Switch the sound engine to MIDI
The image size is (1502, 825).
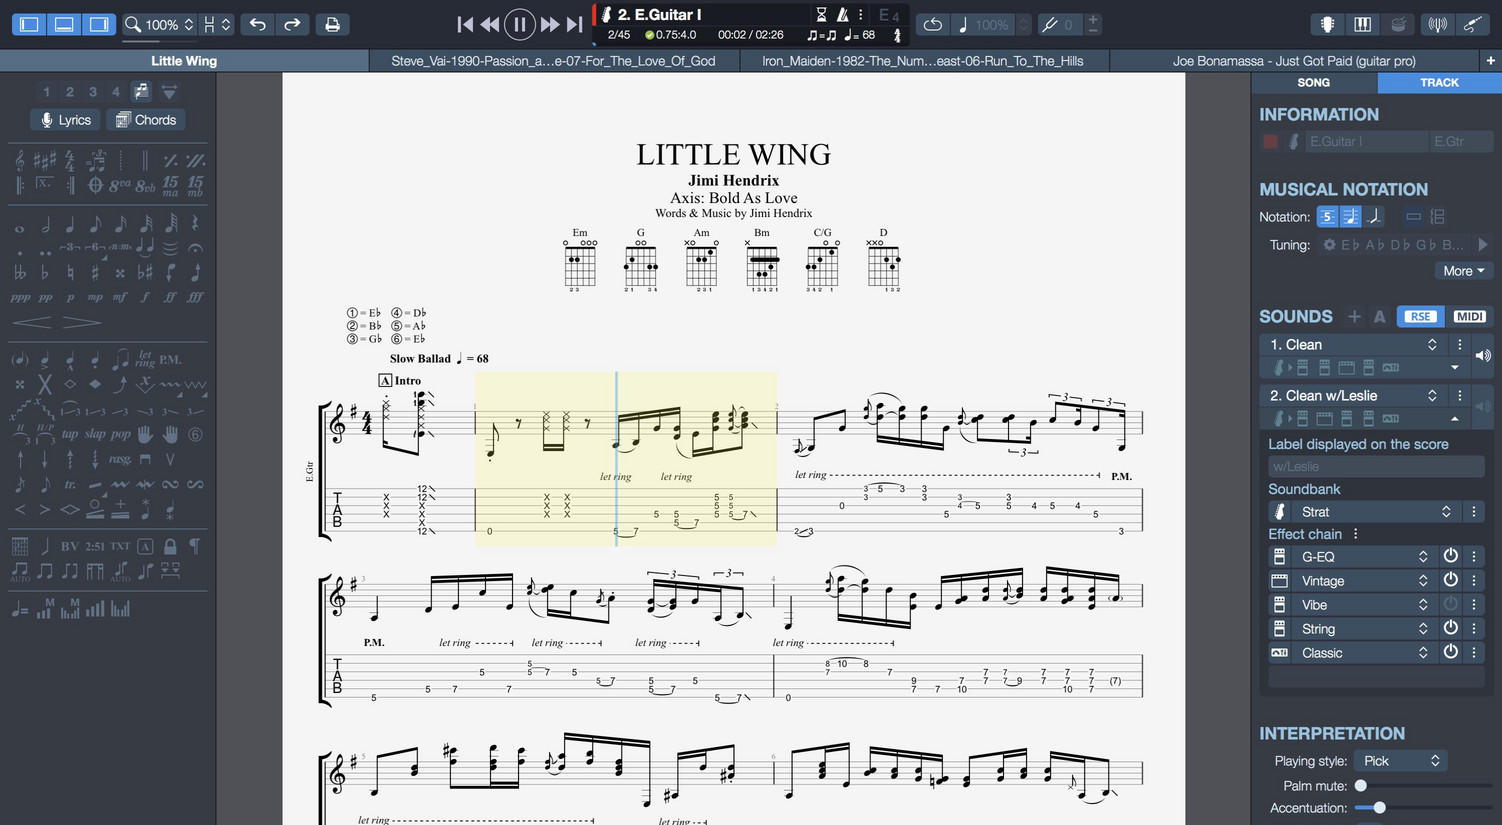click(x=1469, y=316)
